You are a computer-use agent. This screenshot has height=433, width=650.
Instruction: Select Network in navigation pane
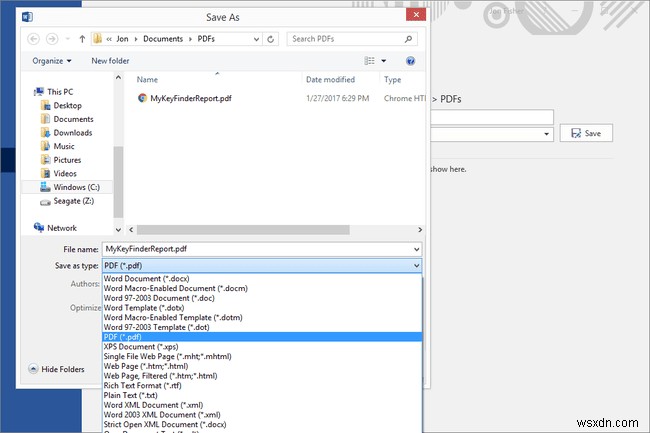click(61, 228)
